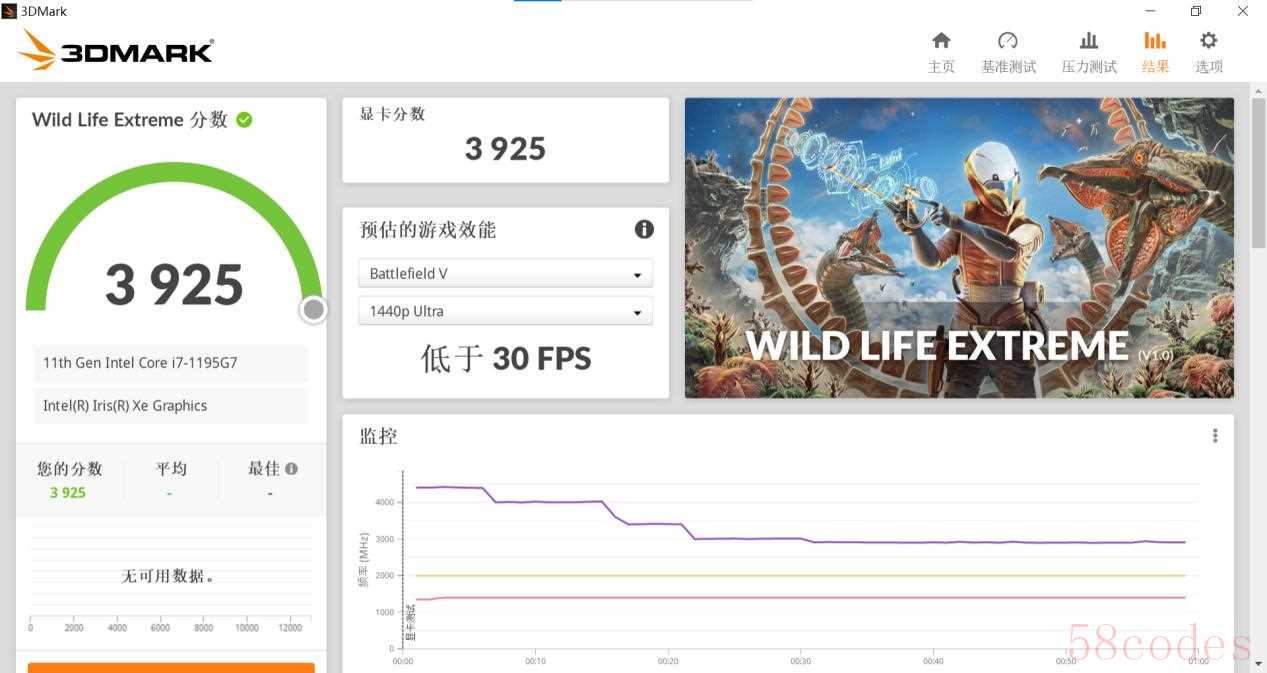Click the 无可用数据 message
Viewport: 1267px width, 673px height.
(x=168, y=576)
